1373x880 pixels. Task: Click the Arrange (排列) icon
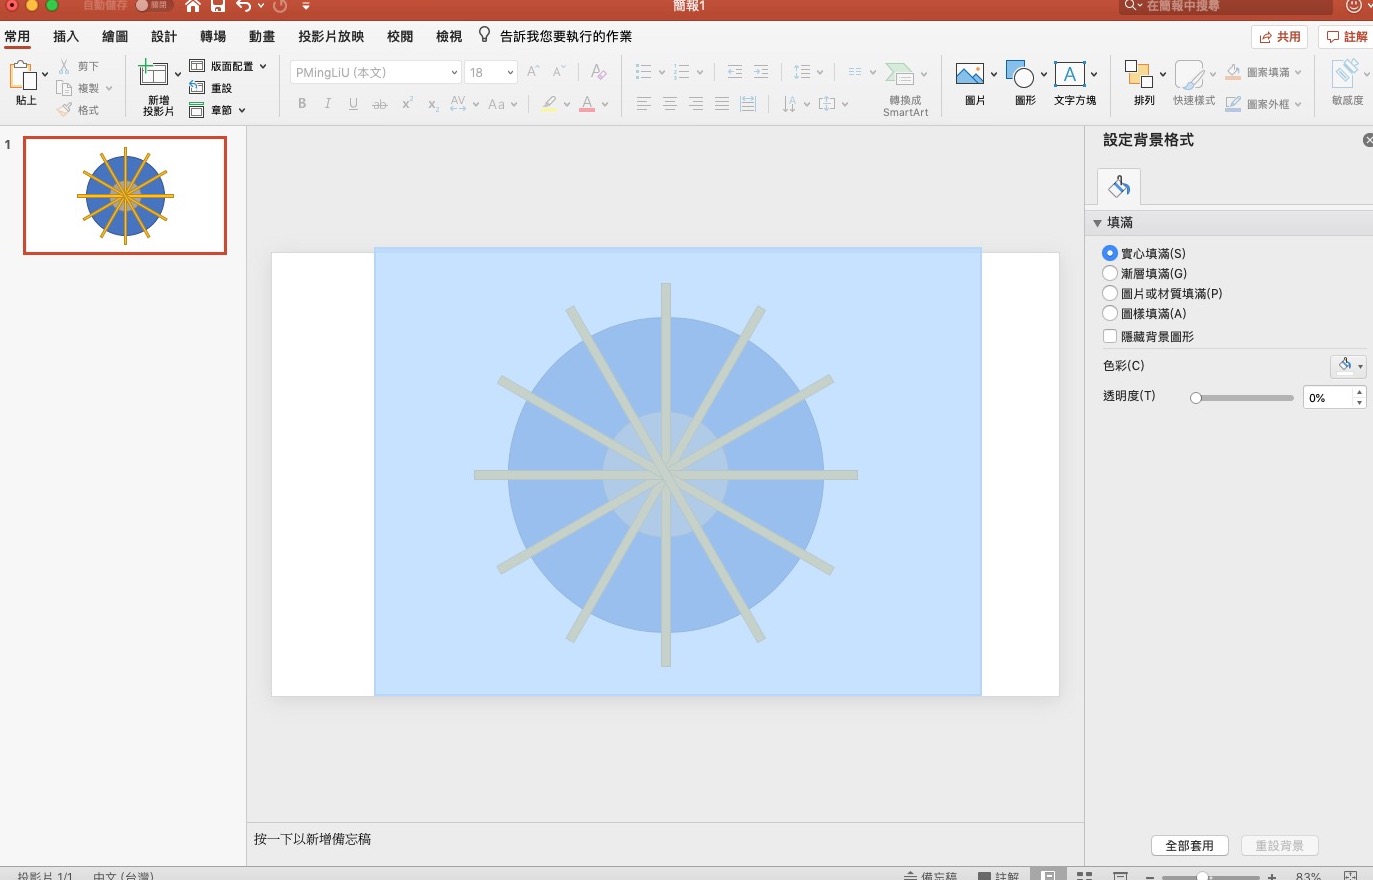point(1138,75)
